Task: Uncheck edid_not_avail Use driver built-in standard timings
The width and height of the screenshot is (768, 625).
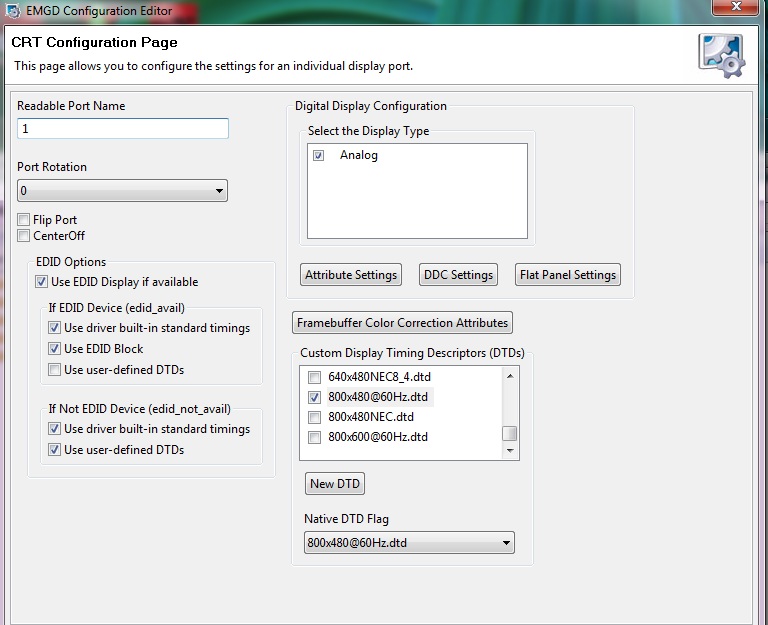Action: coord(54,429)
